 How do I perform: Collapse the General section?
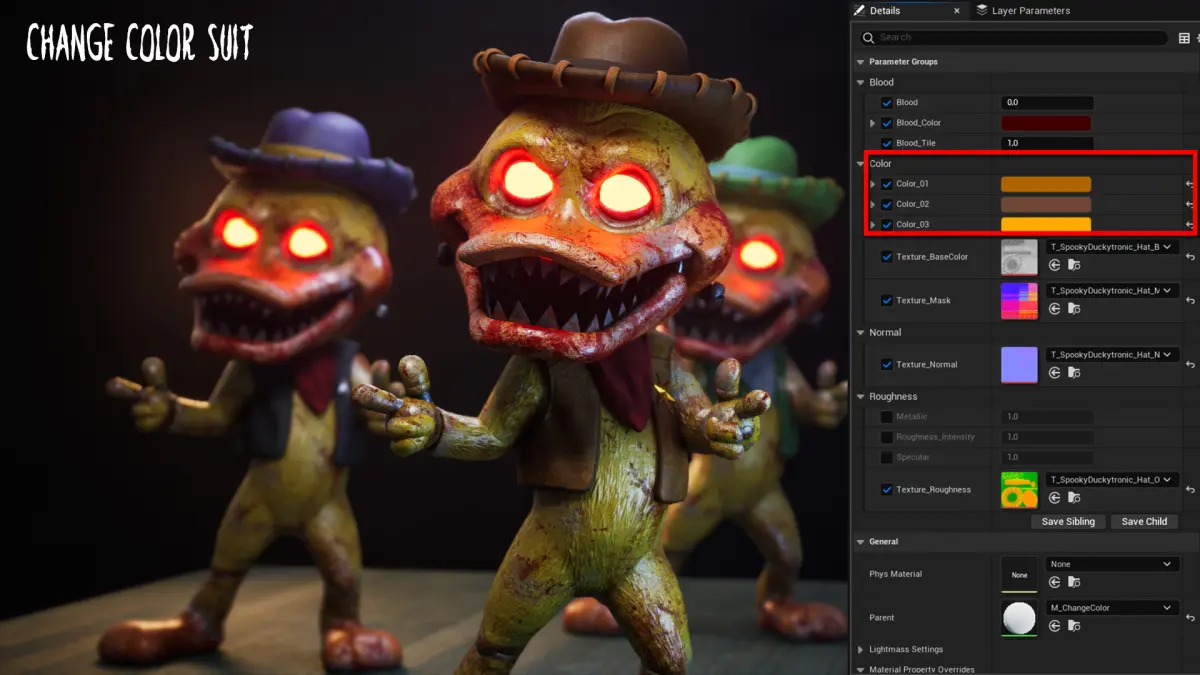coord(859,542)
